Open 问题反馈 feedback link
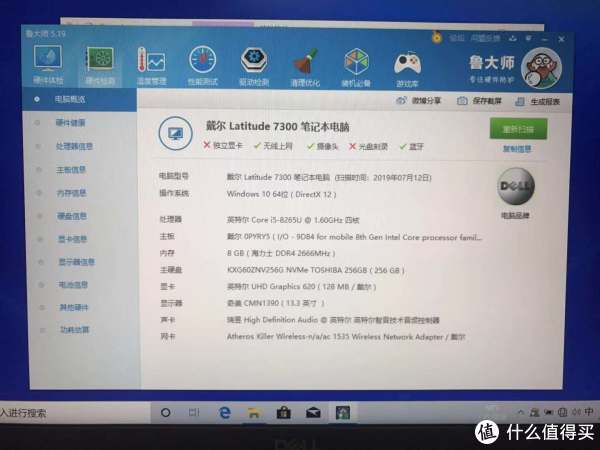The width and height of the screenshot is (600, 450). point(485,38)
